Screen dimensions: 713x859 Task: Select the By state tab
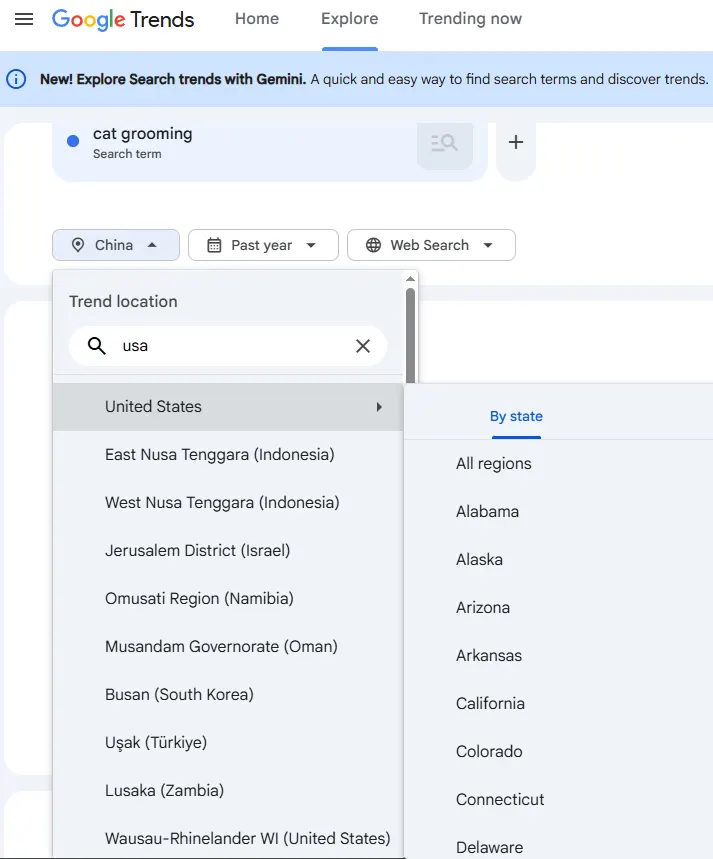516,416
